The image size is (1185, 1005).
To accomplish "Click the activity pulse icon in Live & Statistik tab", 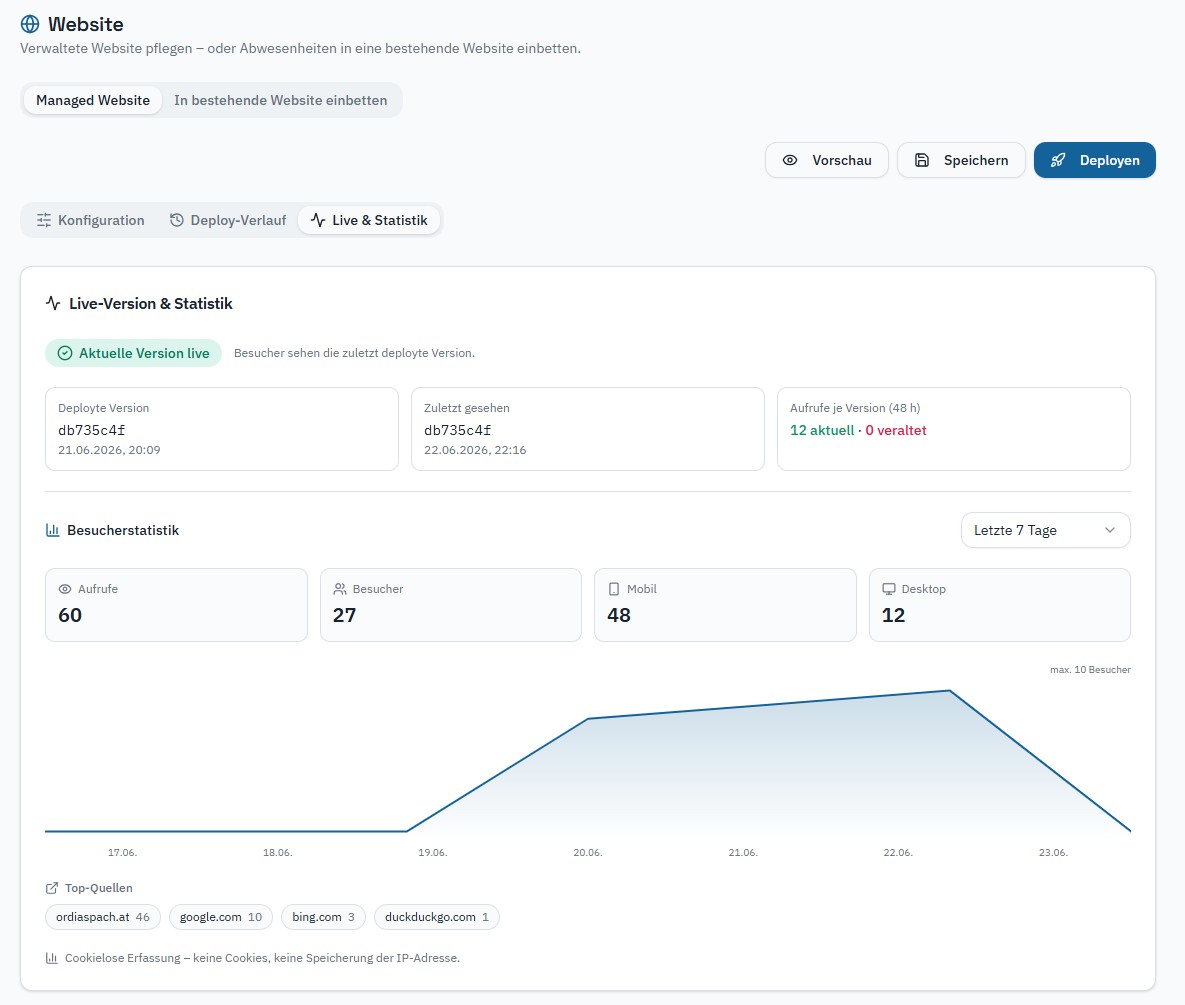I will [318, 220].
